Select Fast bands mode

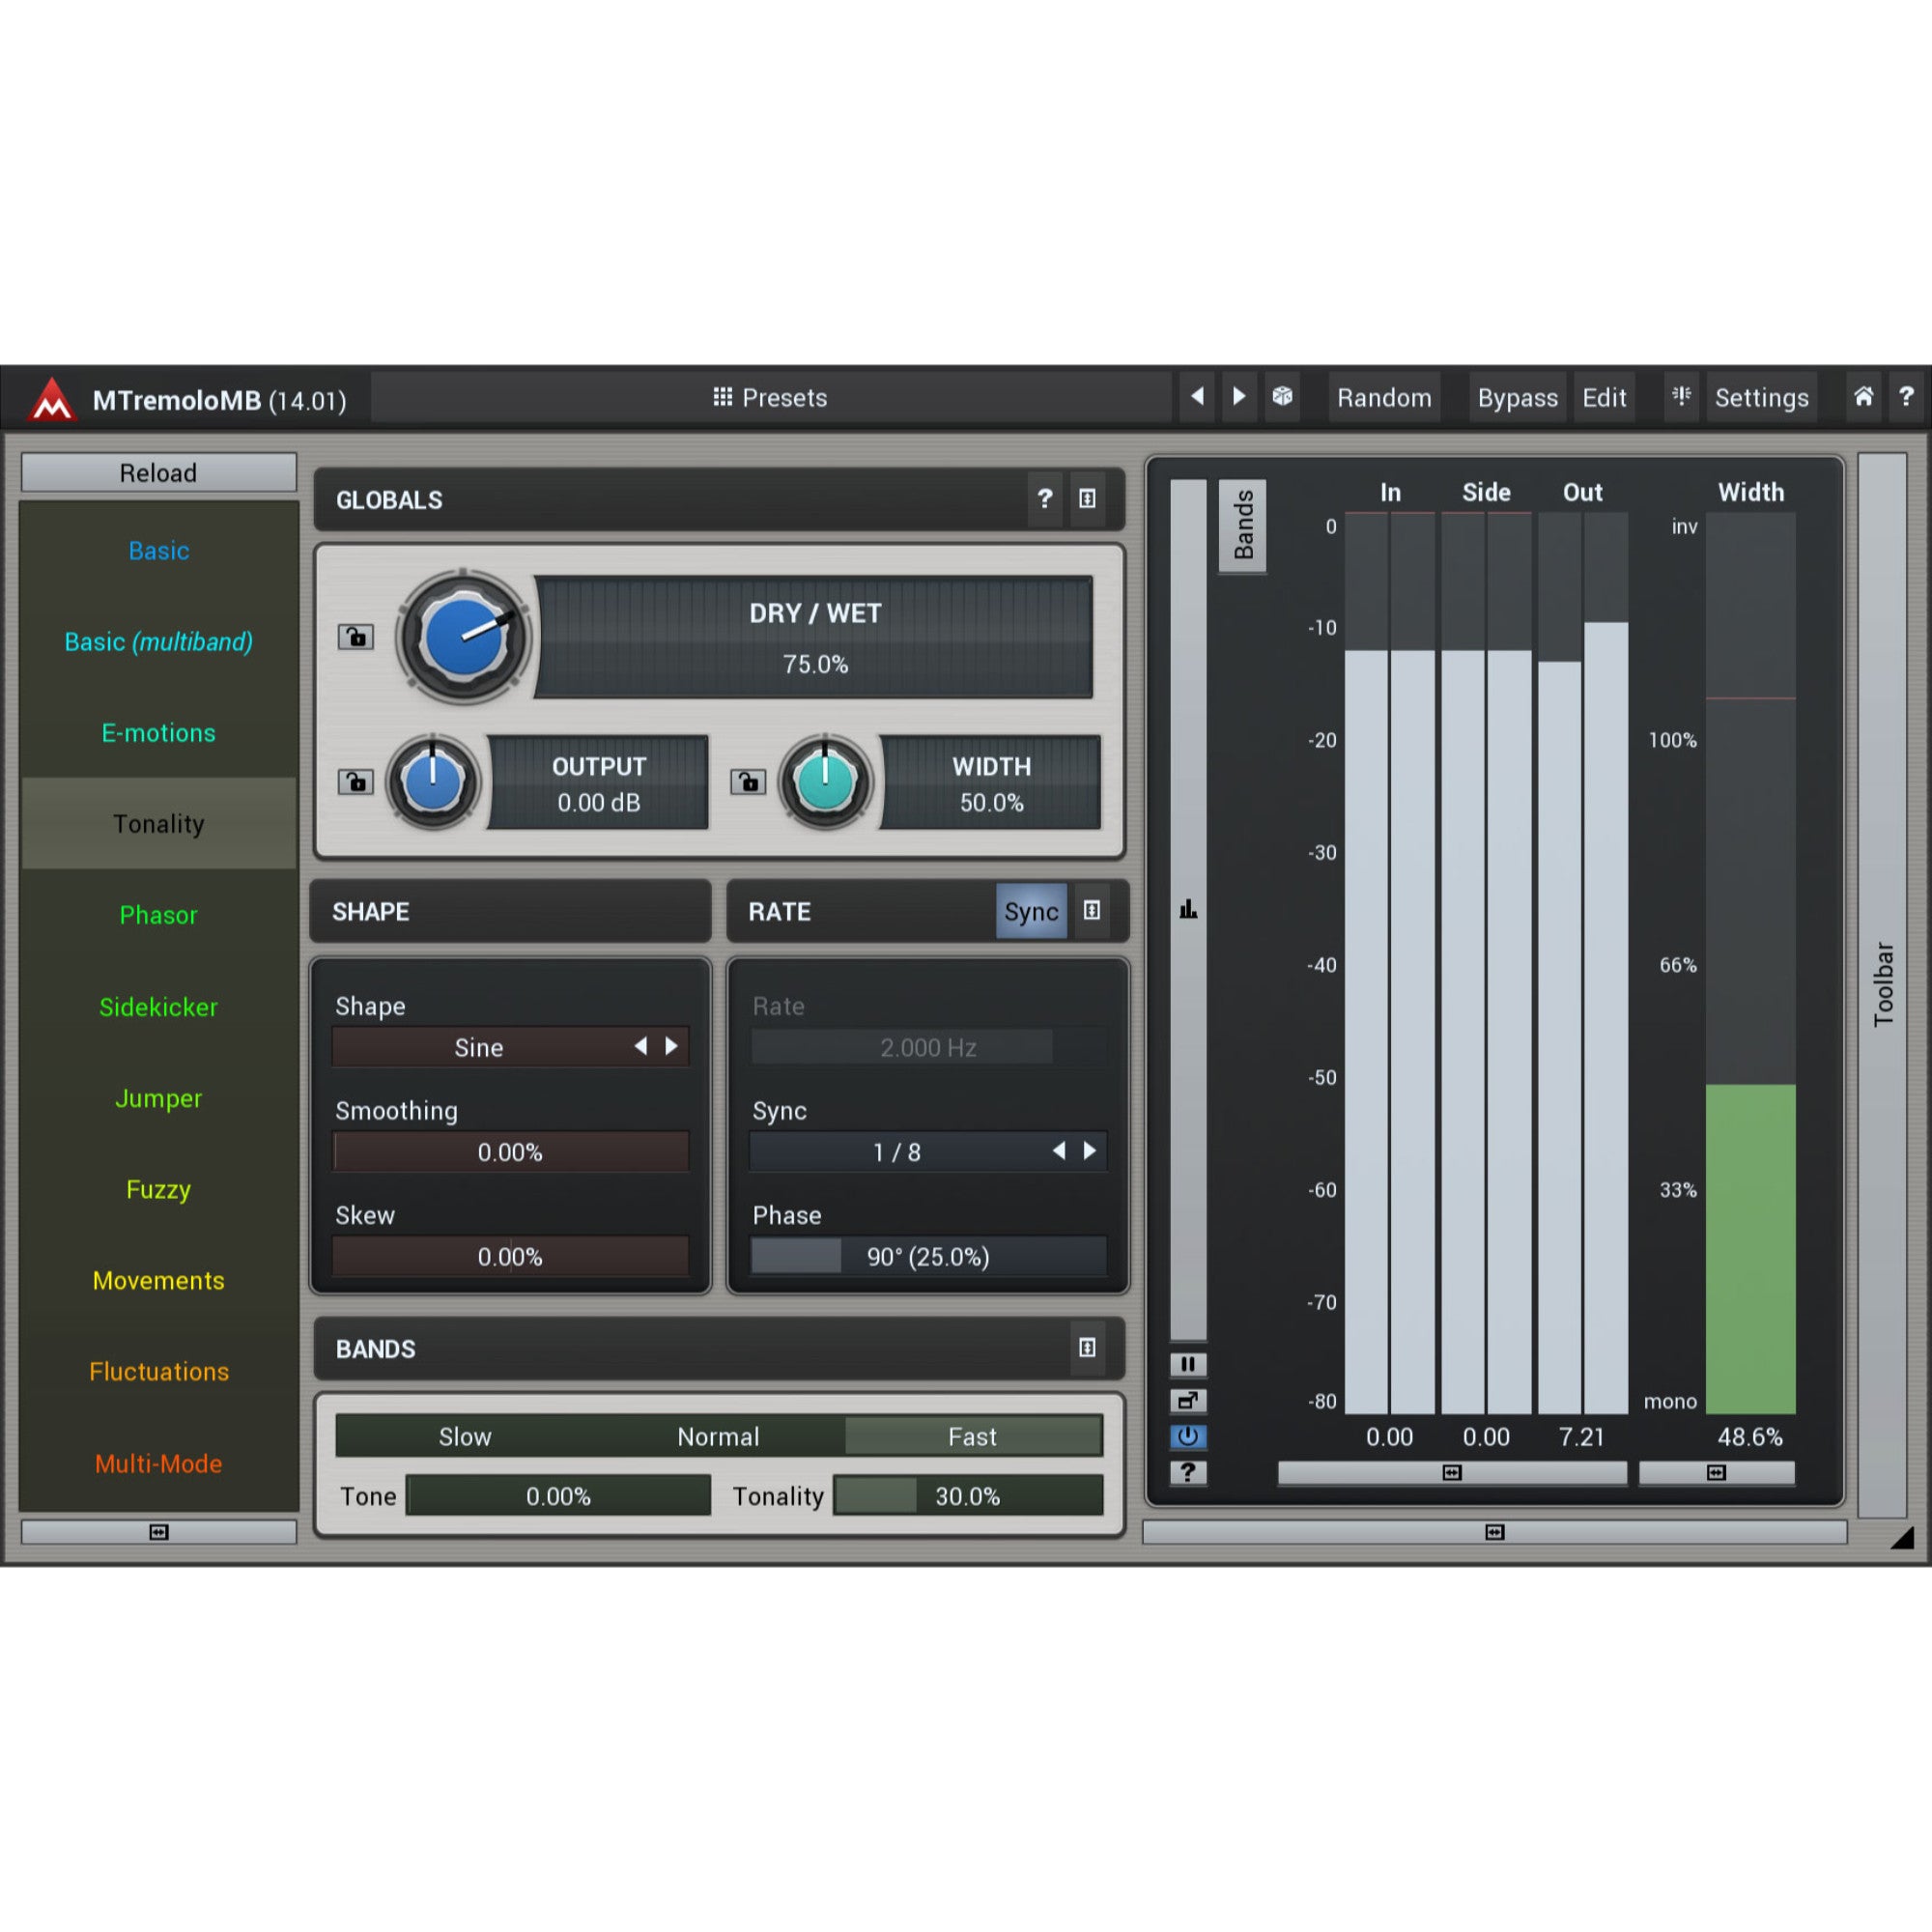(x=973, y=1436)
